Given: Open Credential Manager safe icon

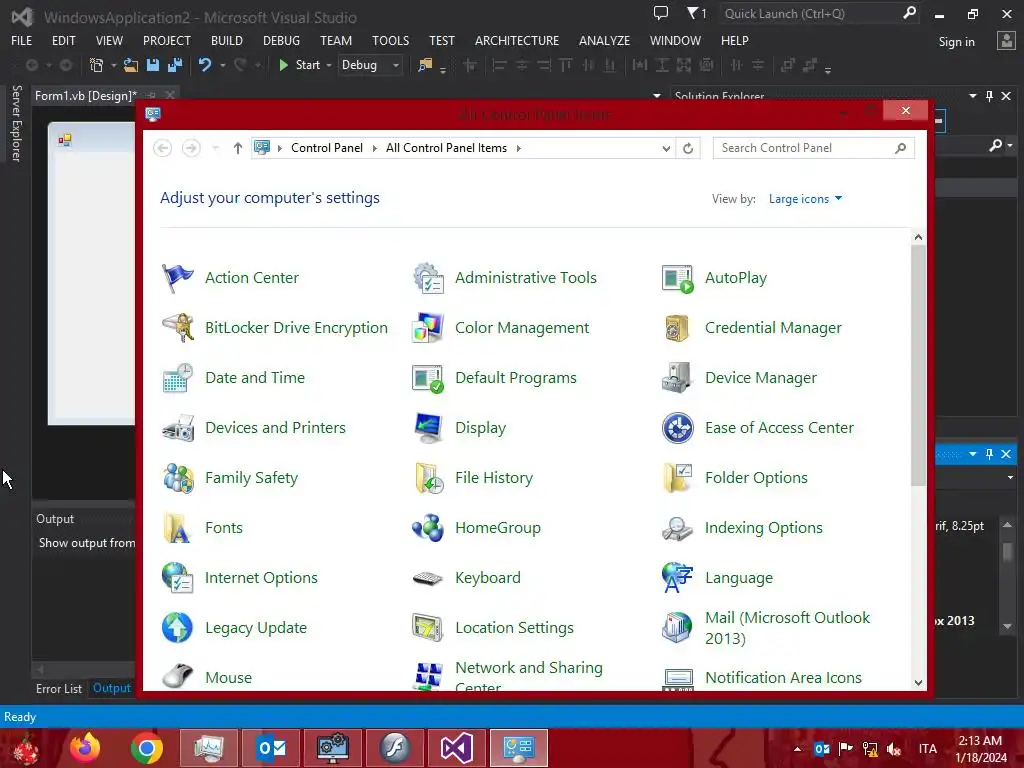Looking at the screenshot, I should 677,328.
